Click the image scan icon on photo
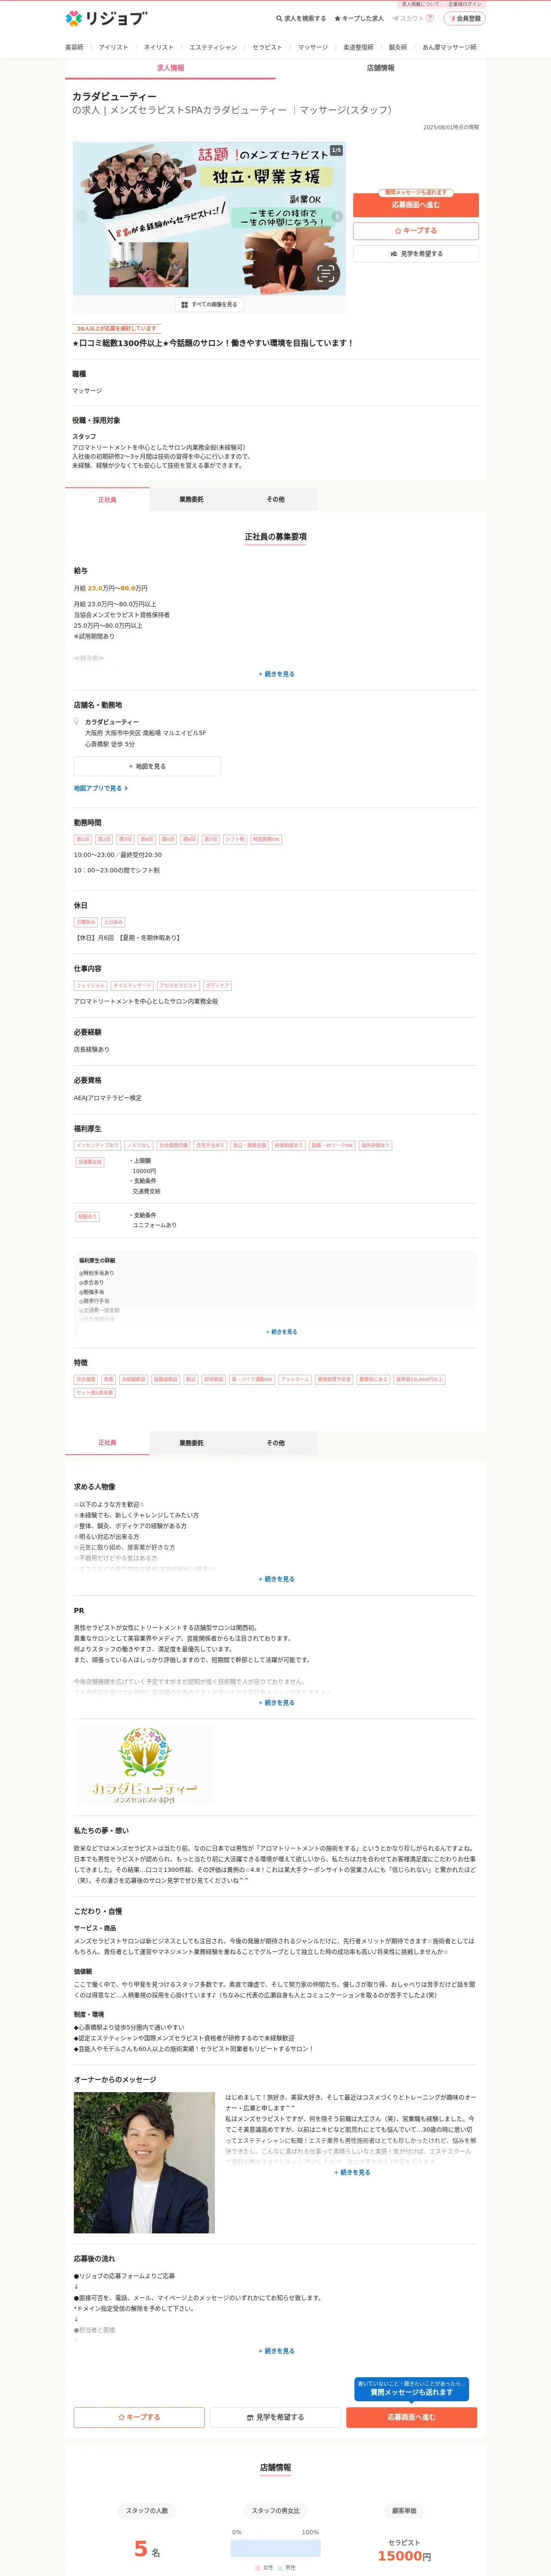The image size is (551, 2576). [325, 273]
